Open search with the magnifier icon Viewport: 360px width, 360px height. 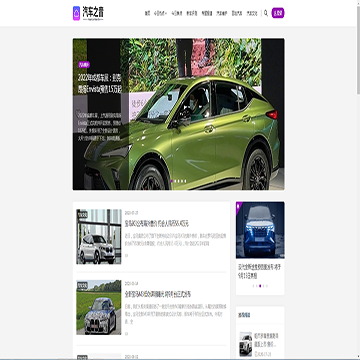coord(266,13)
